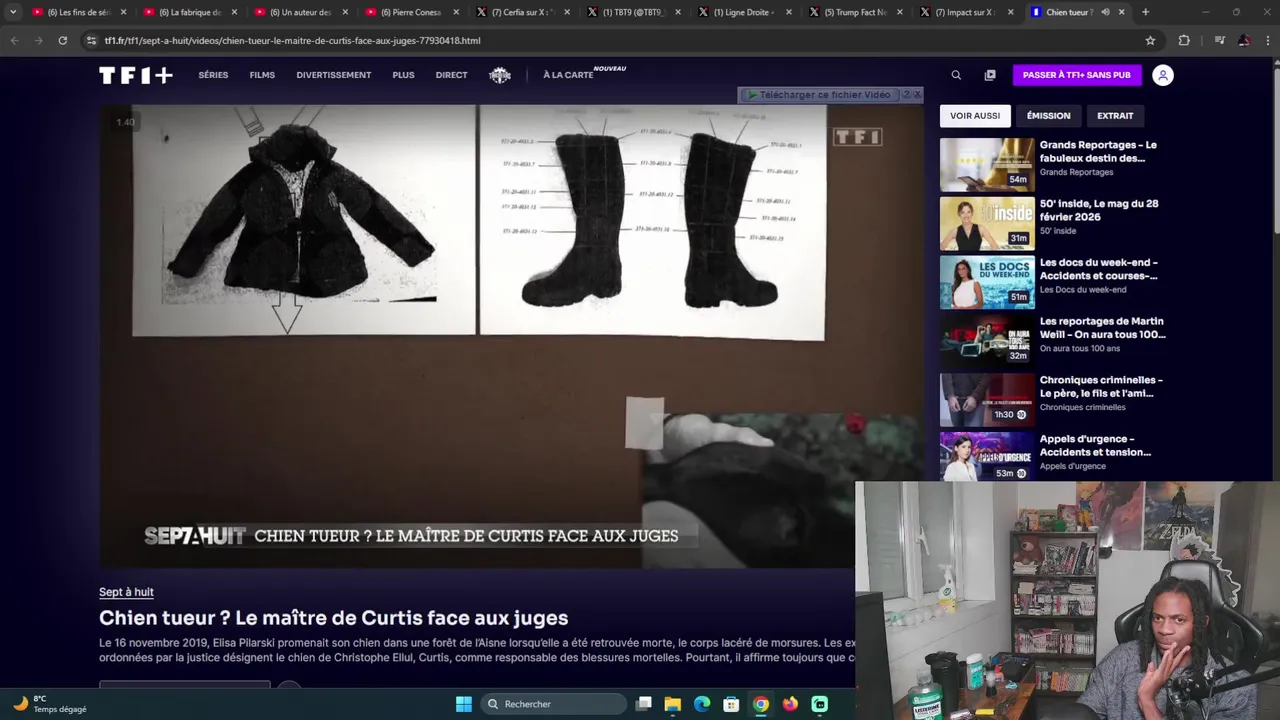Switch to the 'Cerfia sur X' tab
Image resolution: width=1280 pixels, height=720 pixels.
click(522, 12)
